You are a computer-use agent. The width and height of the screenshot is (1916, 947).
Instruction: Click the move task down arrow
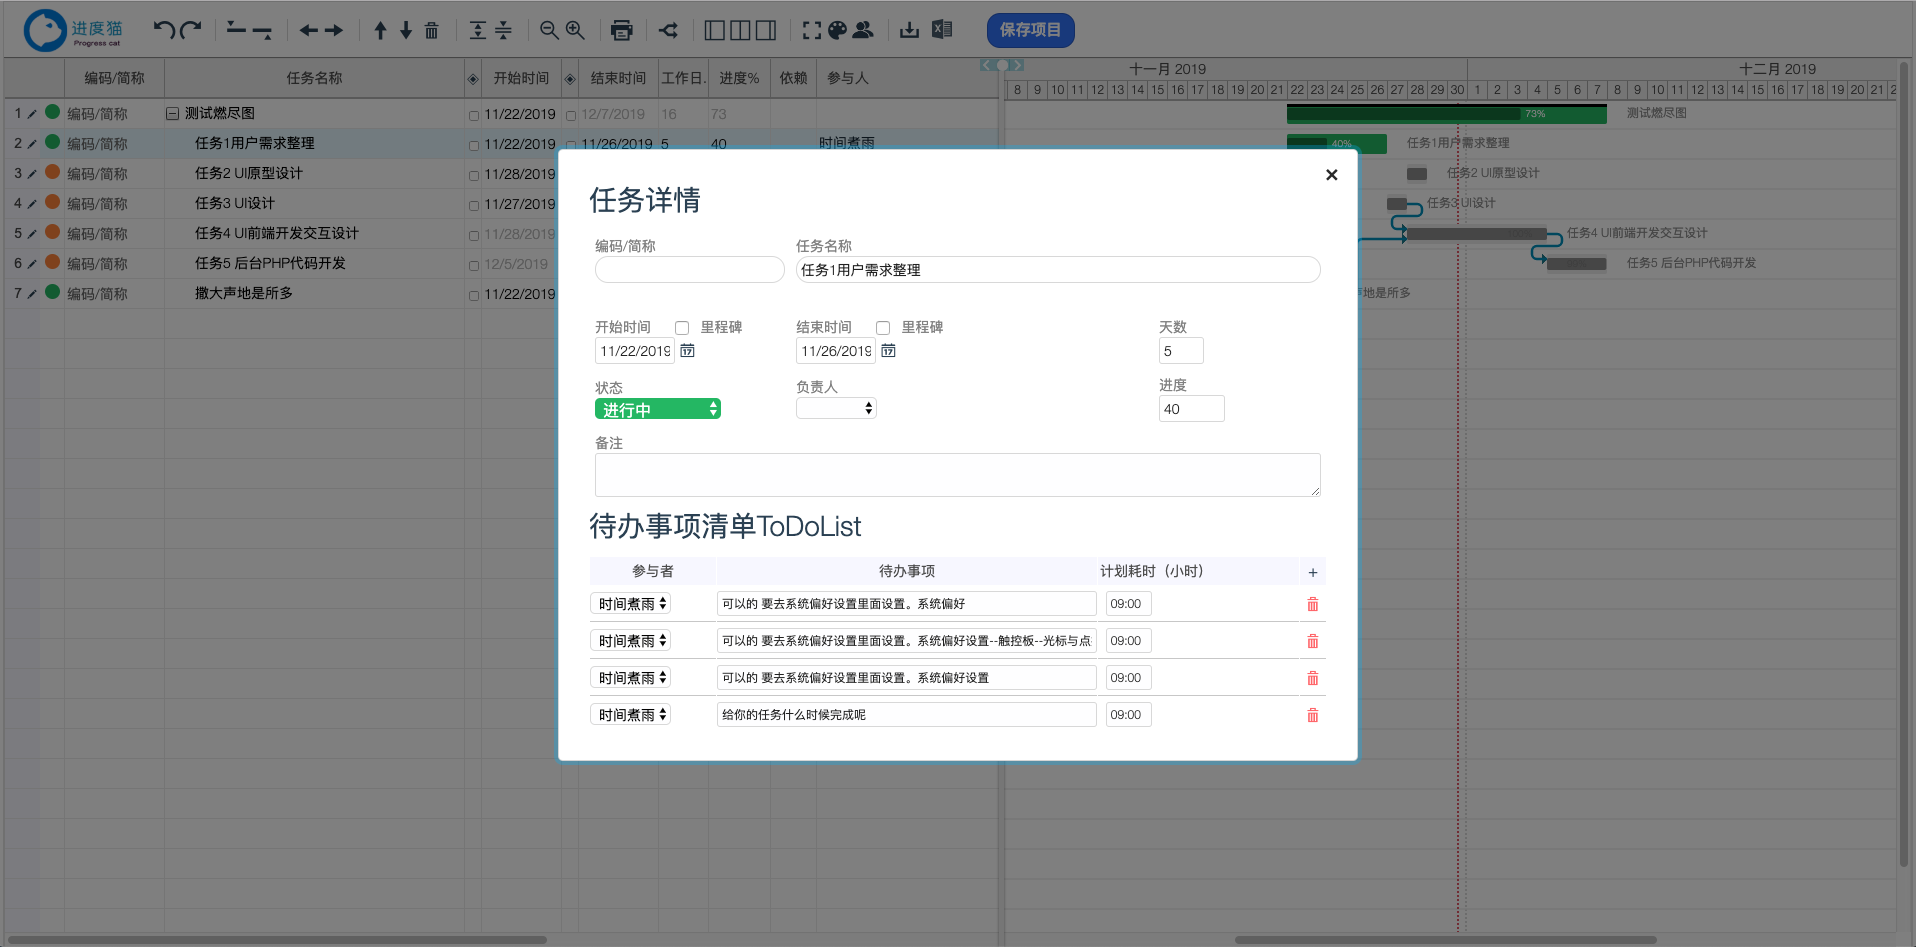(406, 31)
